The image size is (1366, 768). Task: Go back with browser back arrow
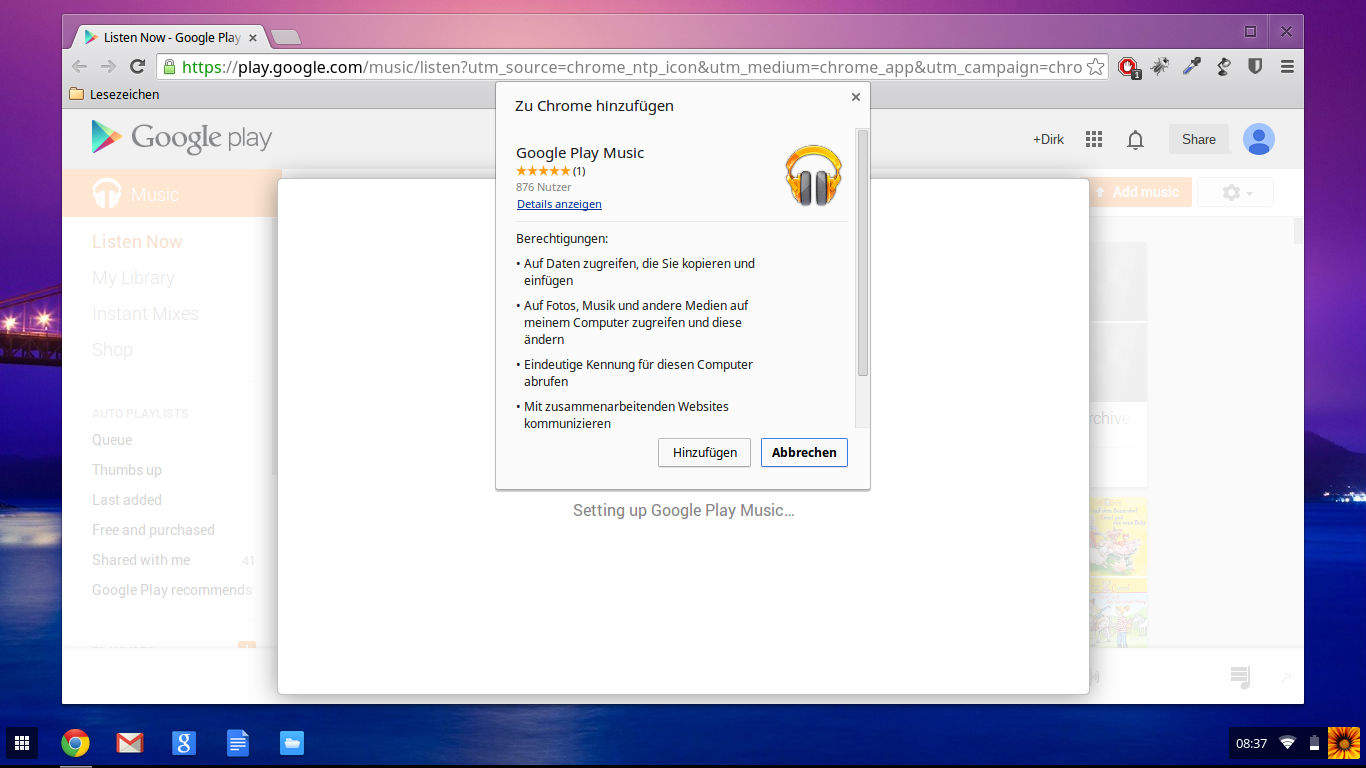[80, 67]
